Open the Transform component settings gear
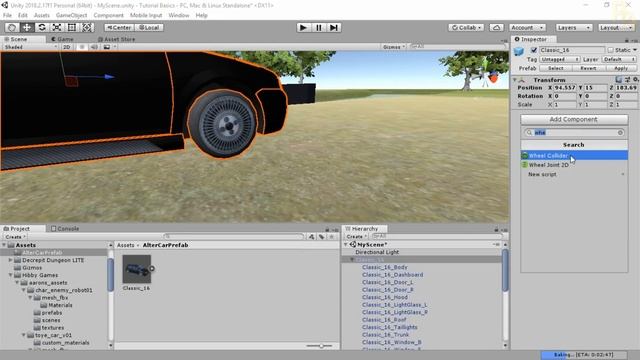 [x=635, y=80]
